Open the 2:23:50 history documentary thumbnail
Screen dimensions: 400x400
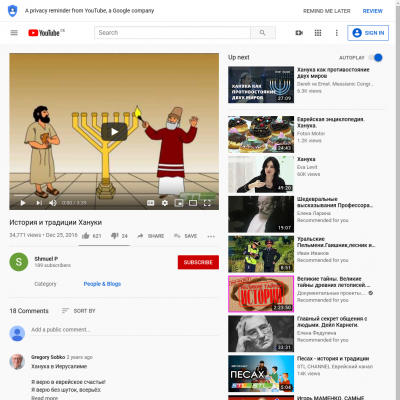[261, 294]
